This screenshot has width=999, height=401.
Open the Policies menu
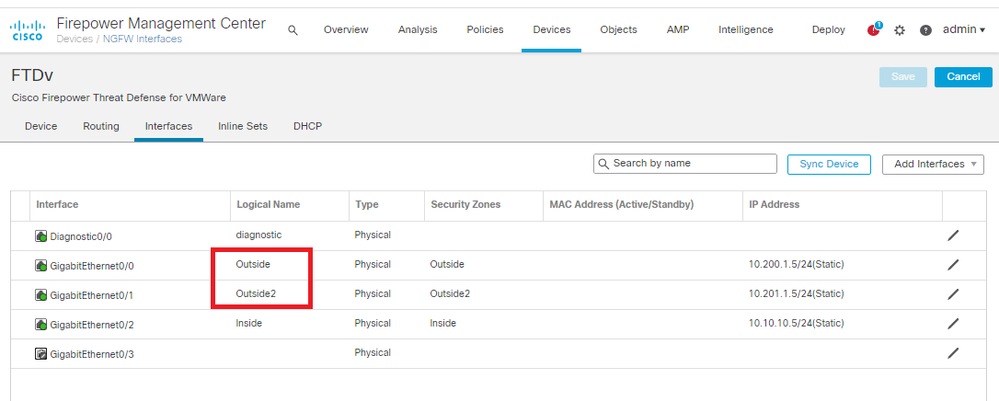coord(485,30)
